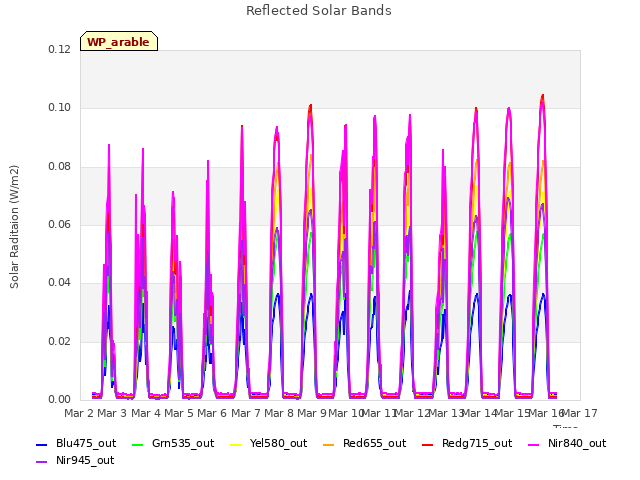Click the Mar 5 x-axis date label
Image resolution: width=640 pixels, height=480 pixels.
(x=179, y=413)
